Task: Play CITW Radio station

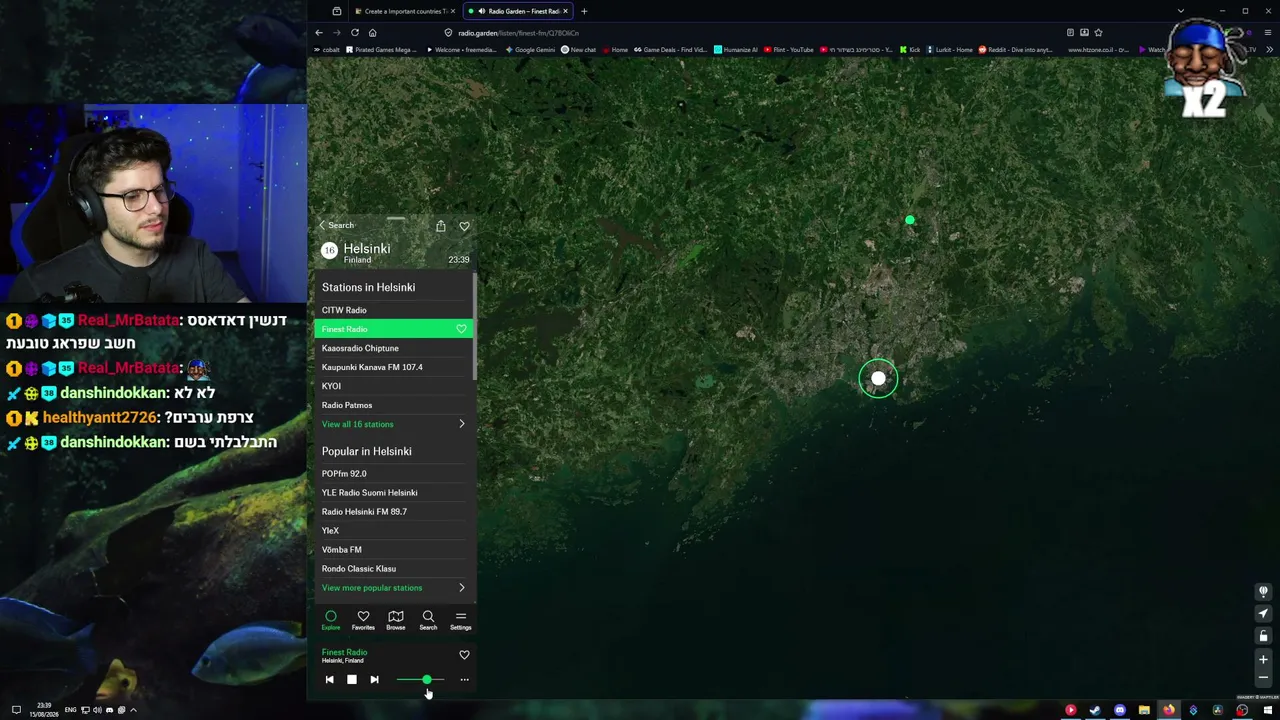Action: (x=394, y=310)
